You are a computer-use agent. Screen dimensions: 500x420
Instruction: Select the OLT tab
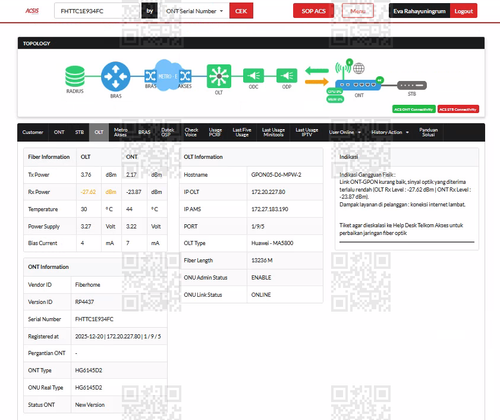pos(99,132)
